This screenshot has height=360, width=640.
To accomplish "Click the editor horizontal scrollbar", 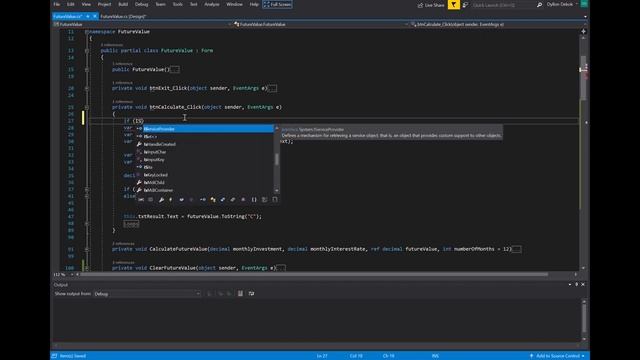I will point(314,275).
